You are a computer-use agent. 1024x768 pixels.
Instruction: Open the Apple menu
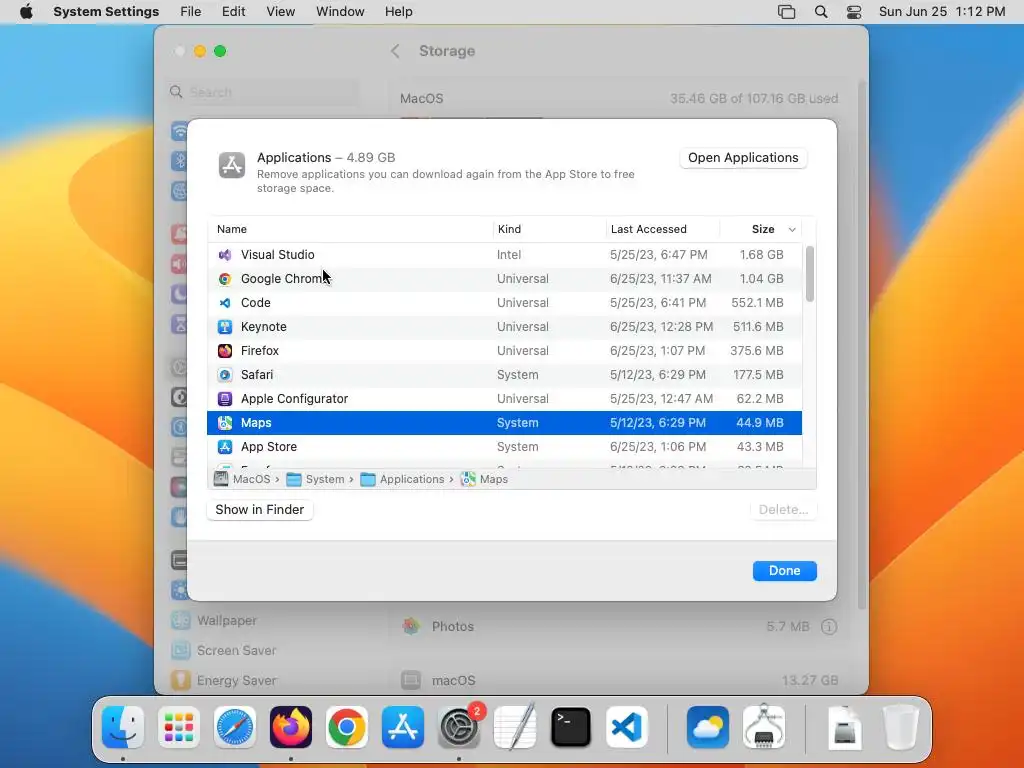[26, 12]
